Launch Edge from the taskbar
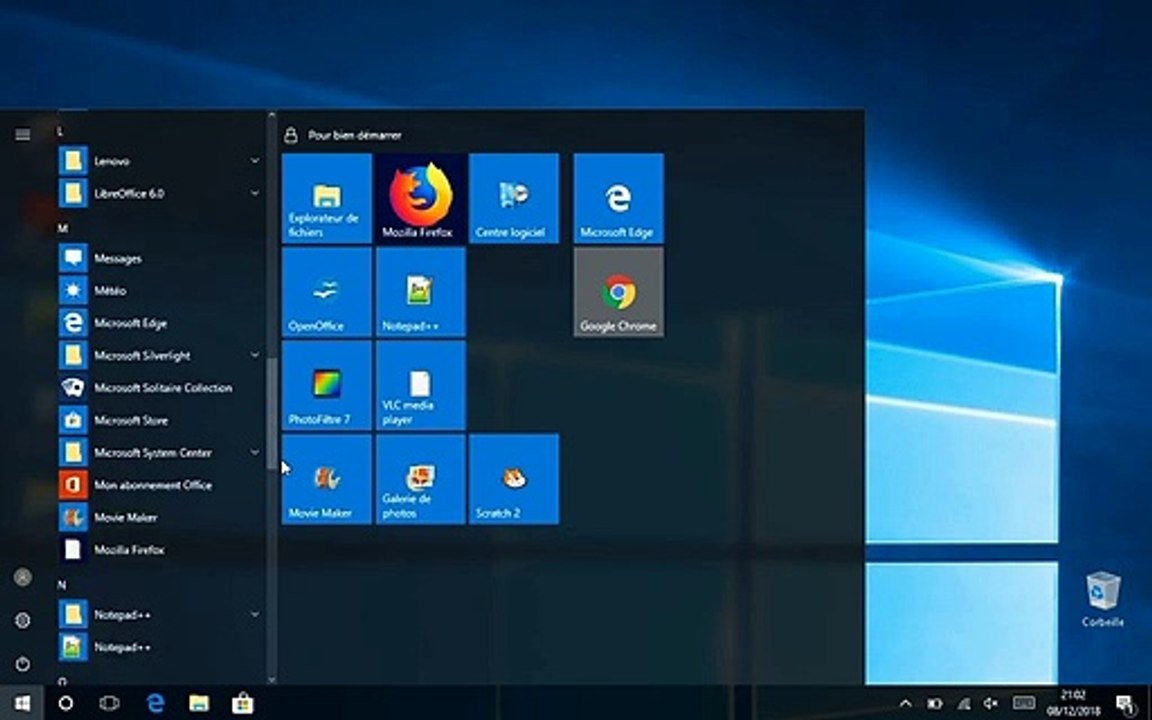 155,703
